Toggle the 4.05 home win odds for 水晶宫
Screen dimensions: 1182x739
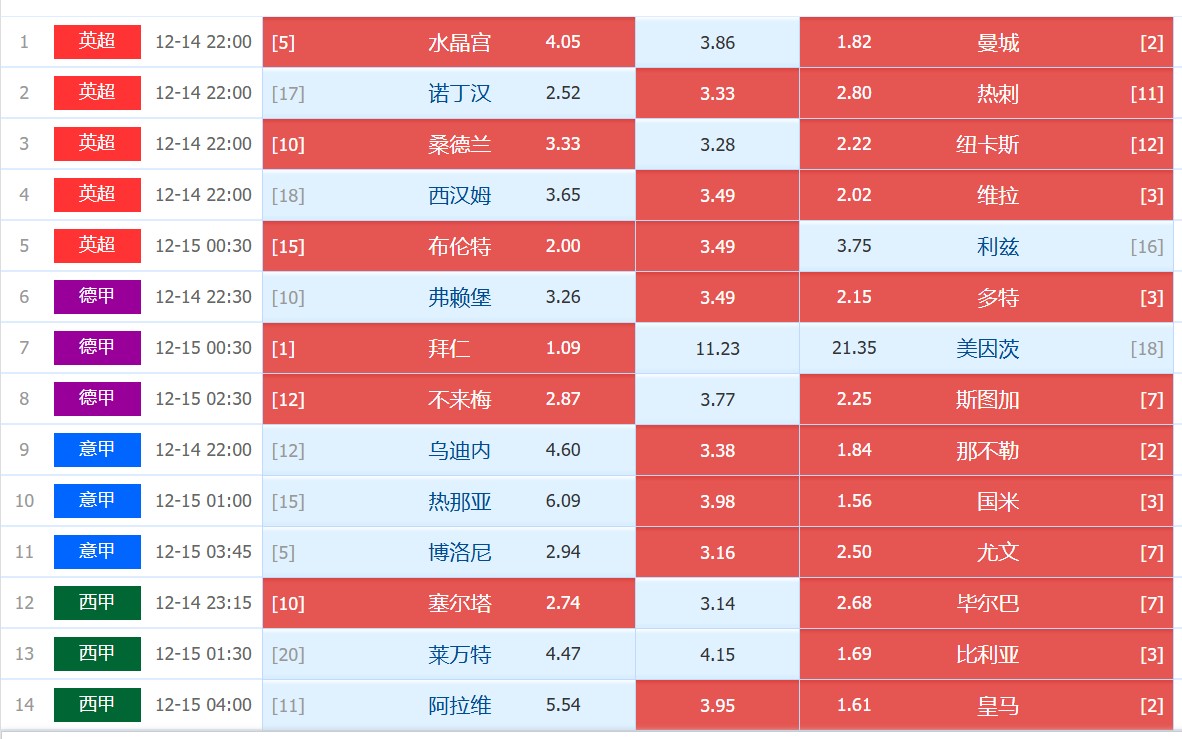pos(563,42)
